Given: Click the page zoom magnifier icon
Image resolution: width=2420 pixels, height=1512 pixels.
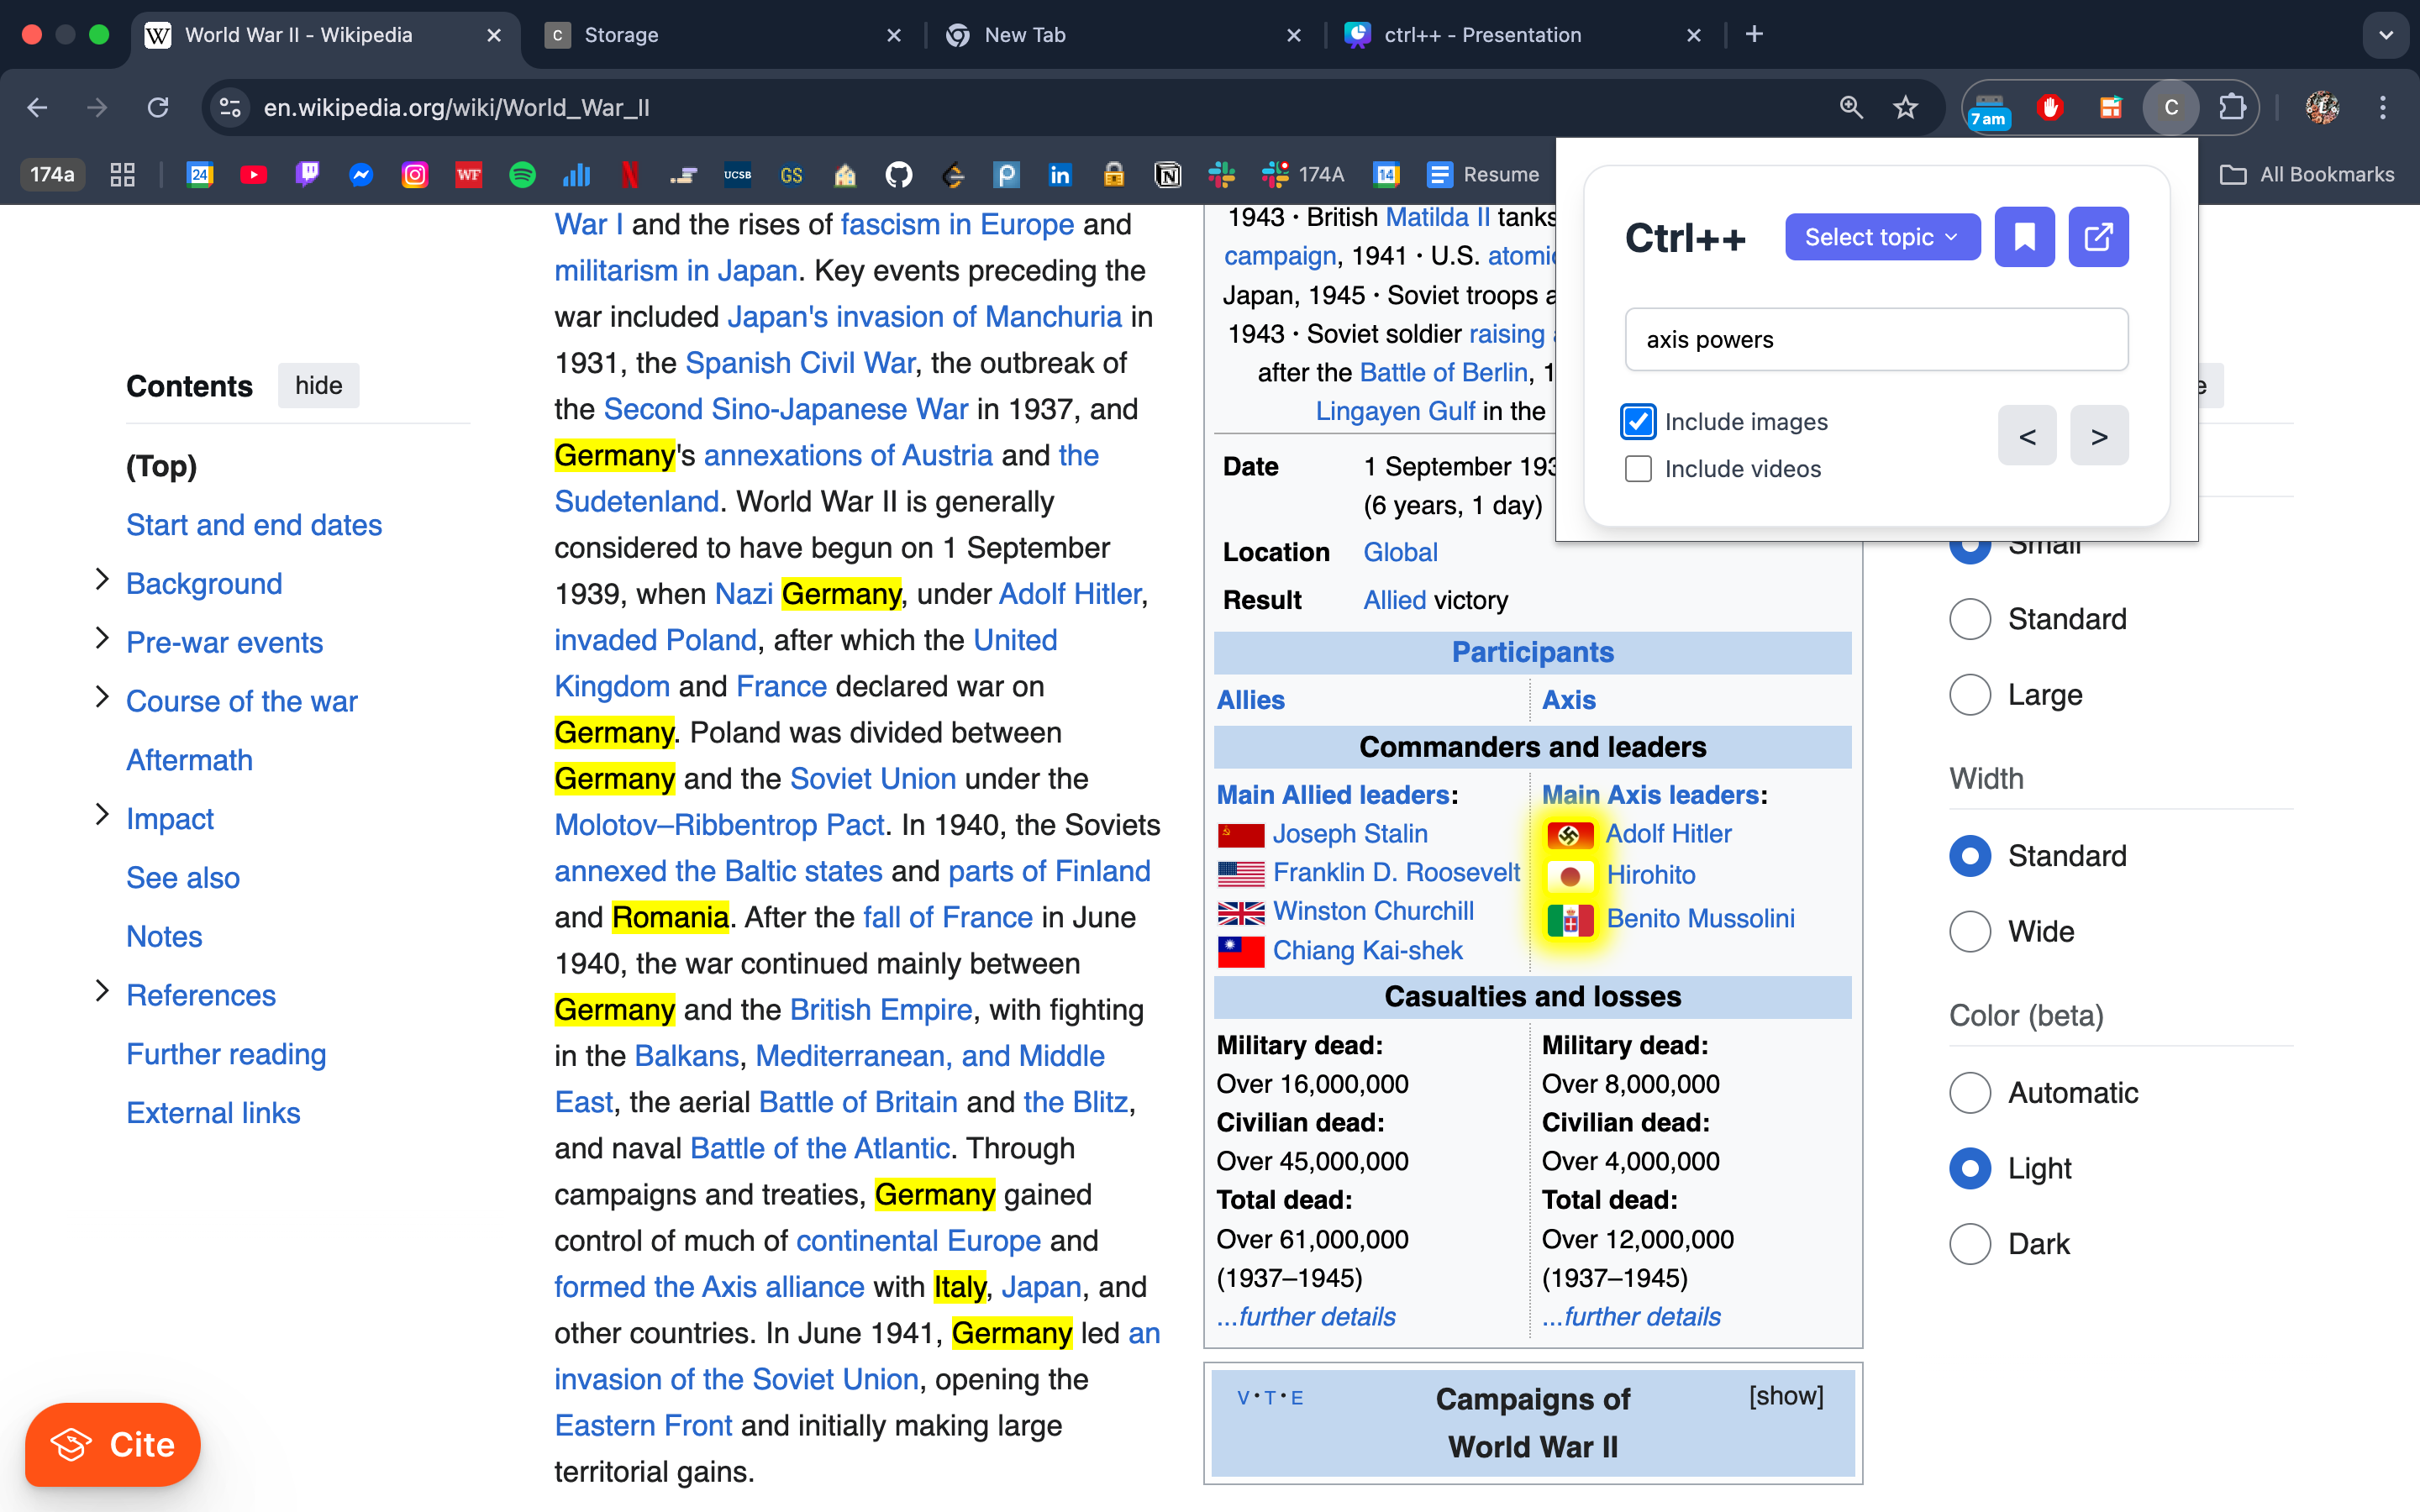Looking at the screenshot, I should click(x=1851, y=107).
